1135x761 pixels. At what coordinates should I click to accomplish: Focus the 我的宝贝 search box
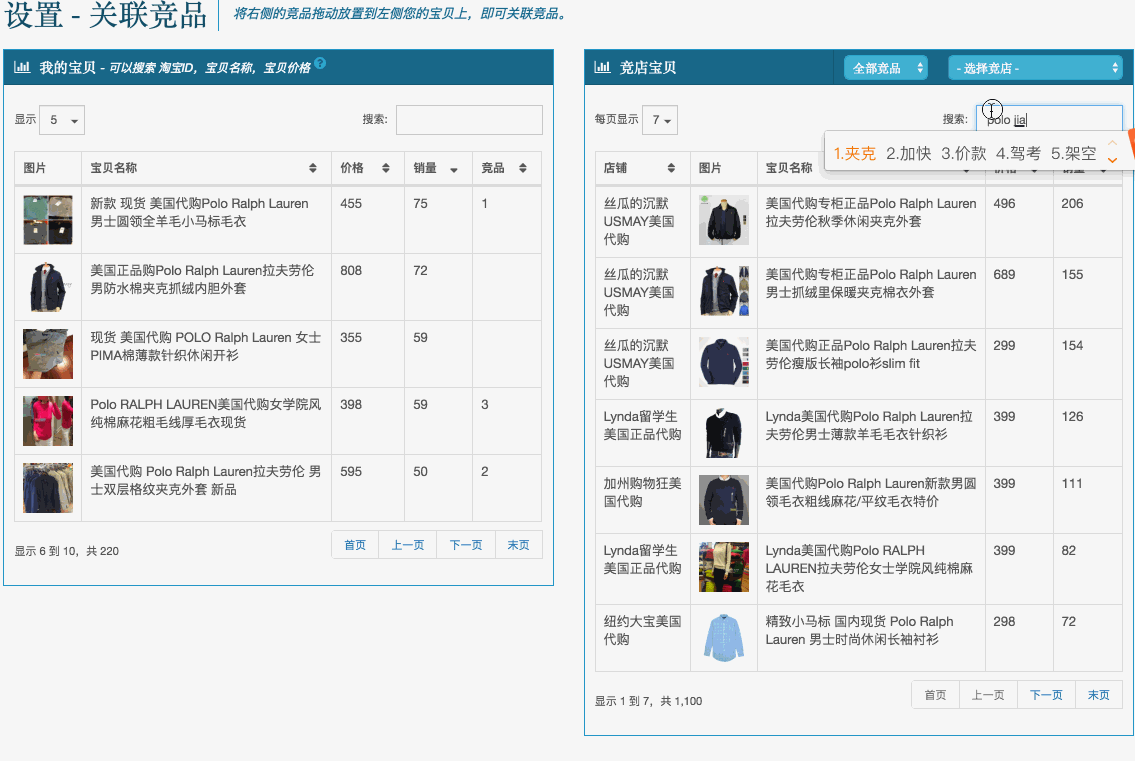[x=469, y=120]
